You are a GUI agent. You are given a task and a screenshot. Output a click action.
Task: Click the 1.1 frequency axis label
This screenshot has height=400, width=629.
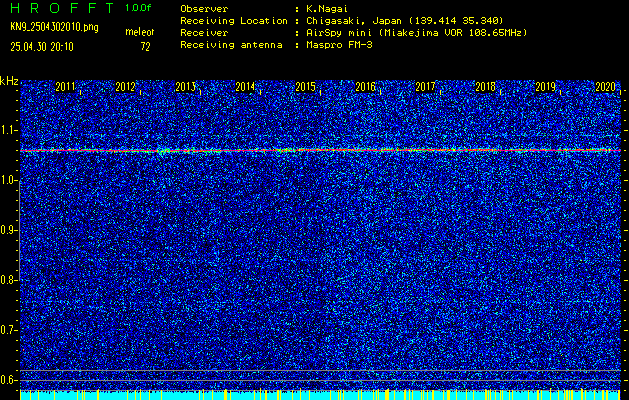pyautogui.click(x=7, y=130)
